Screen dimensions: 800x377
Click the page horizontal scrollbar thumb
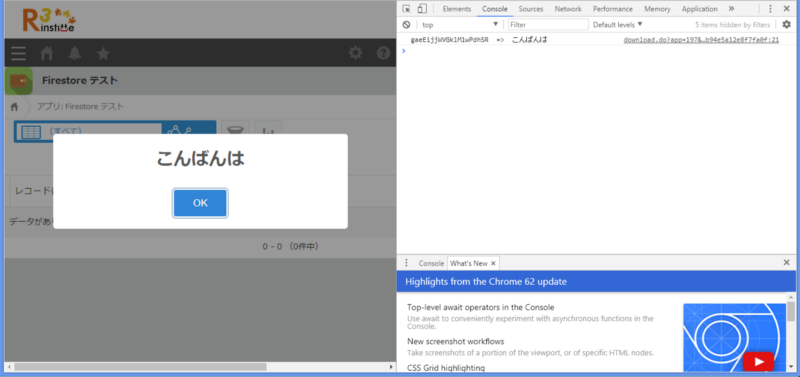[x=140, y=367]
